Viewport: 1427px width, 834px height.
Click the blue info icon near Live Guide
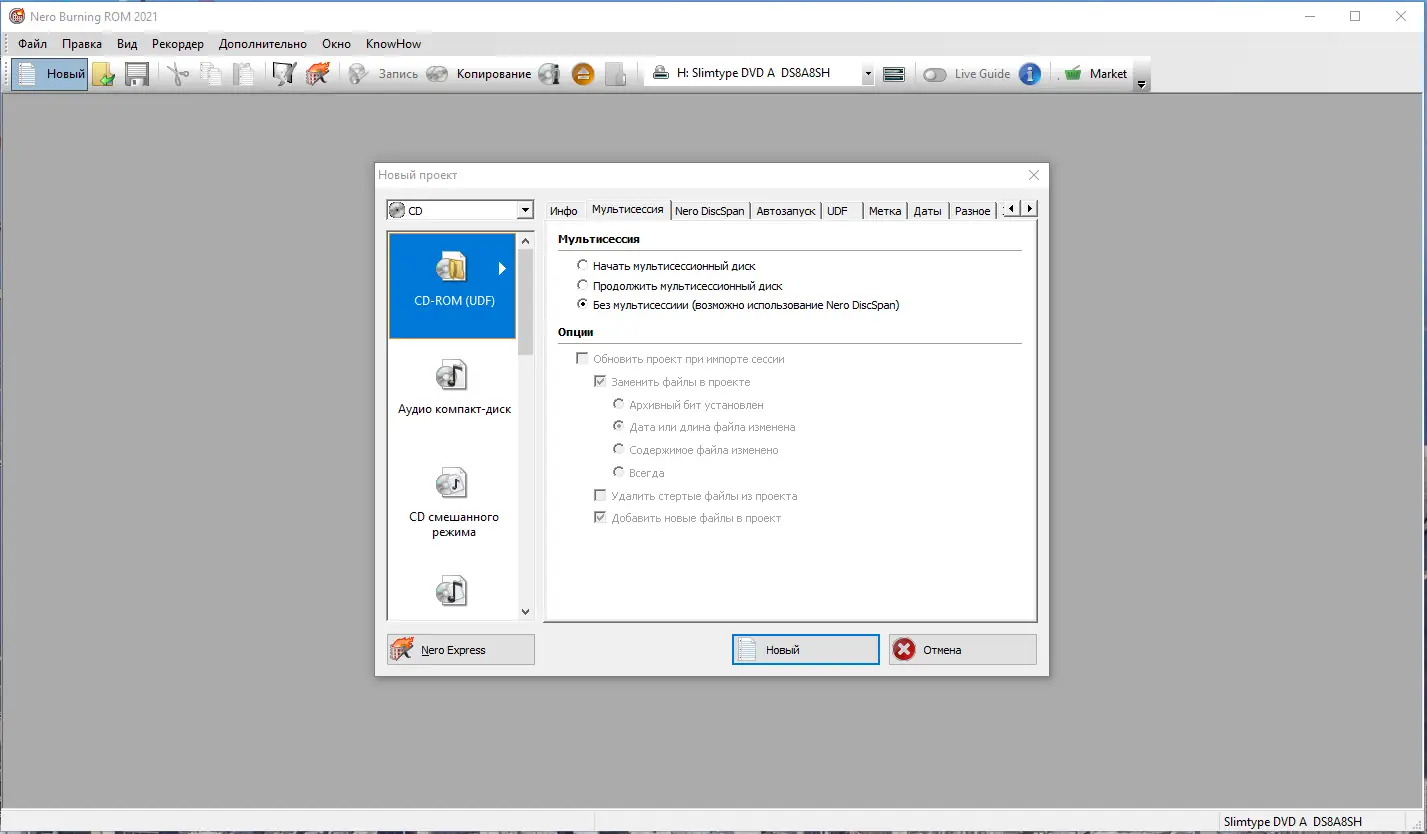(1030, 73)
